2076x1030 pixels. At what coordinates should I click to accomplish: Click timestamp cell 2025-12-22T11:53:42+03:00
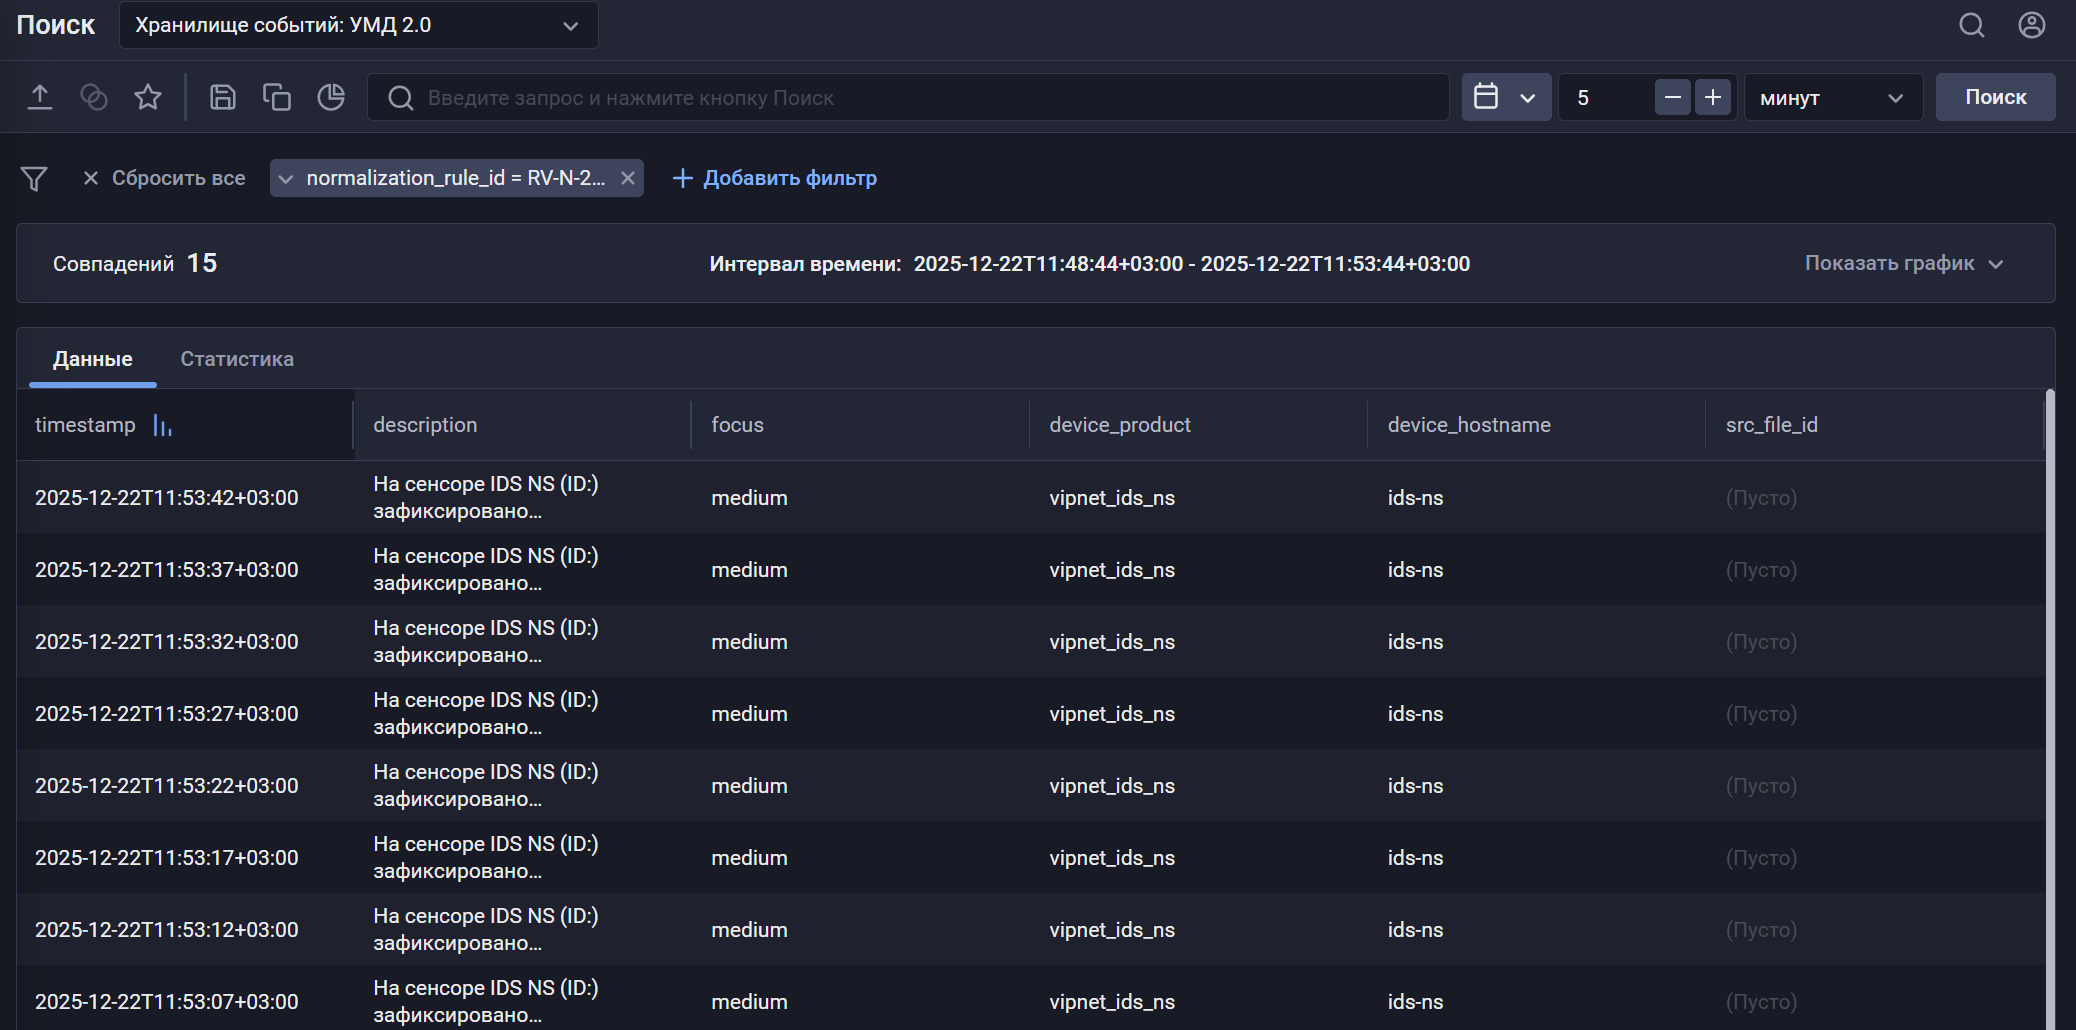167,498
